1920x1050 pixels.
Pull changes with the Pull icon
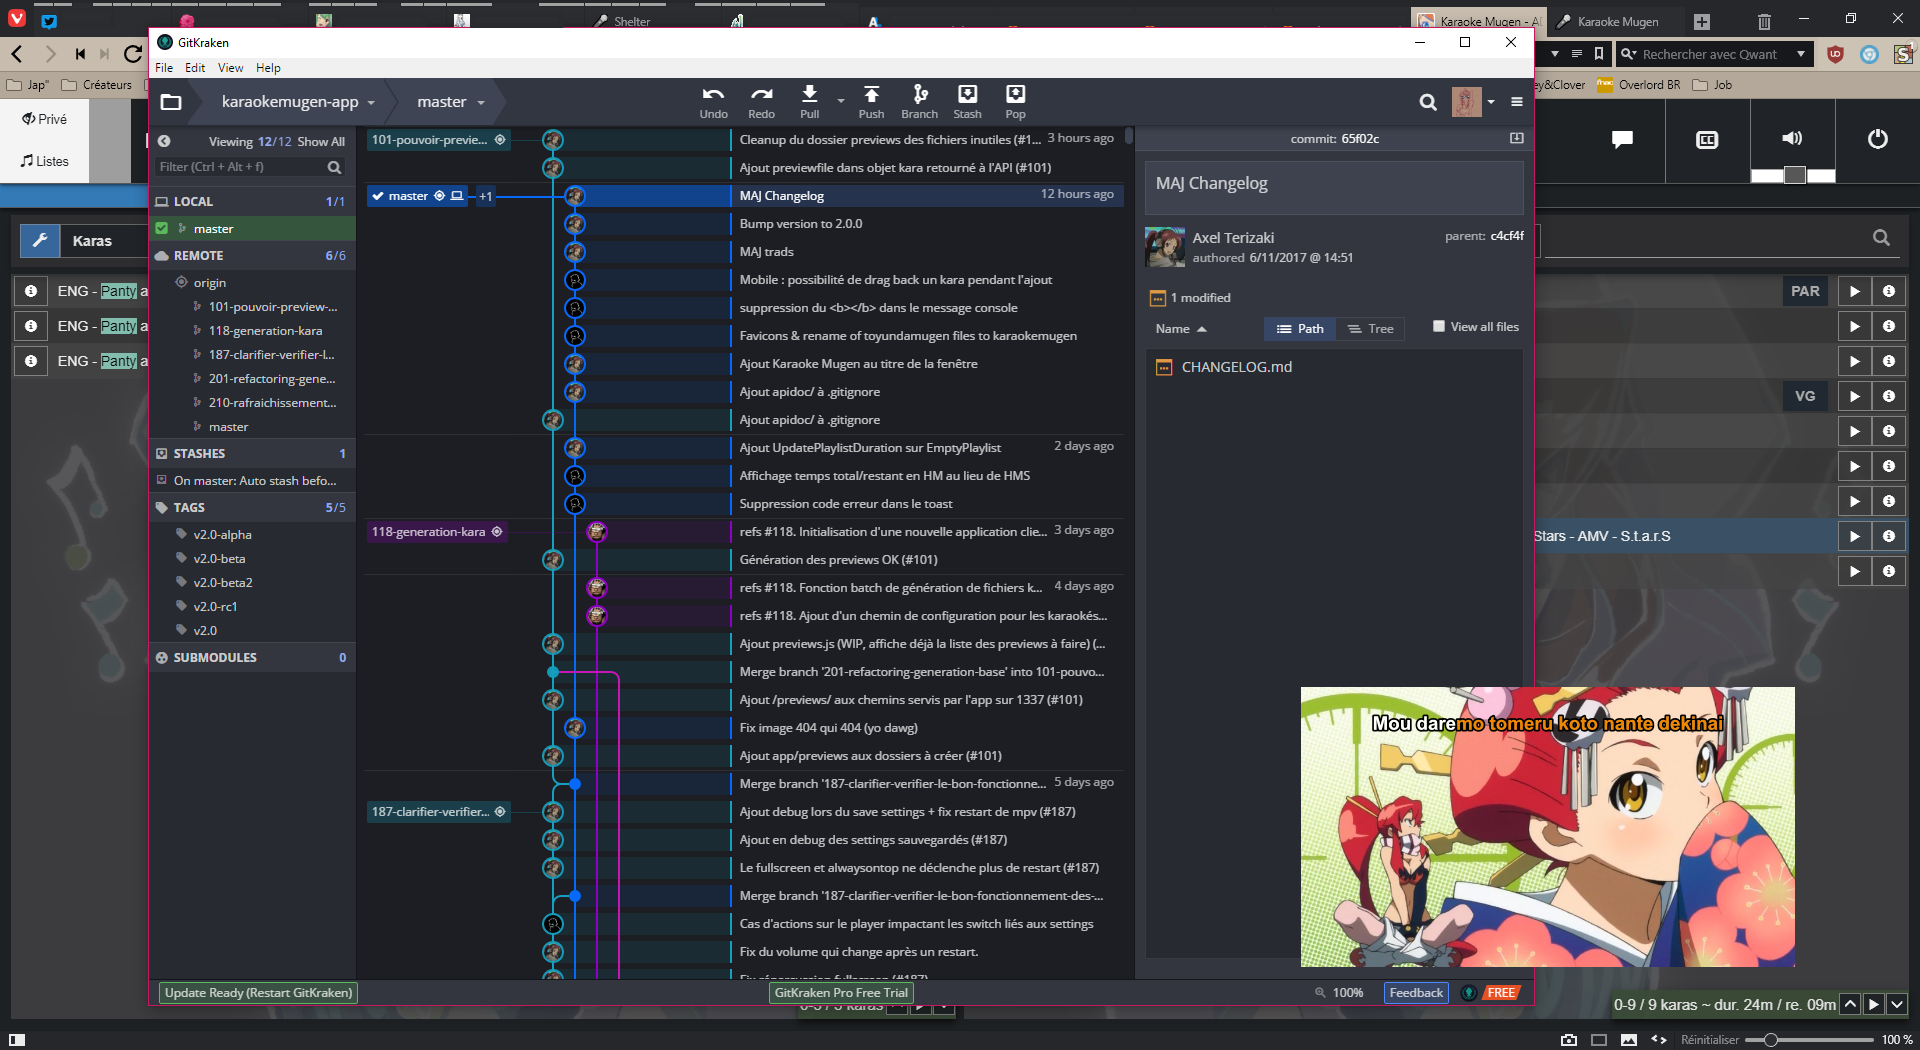pos(809,102)
